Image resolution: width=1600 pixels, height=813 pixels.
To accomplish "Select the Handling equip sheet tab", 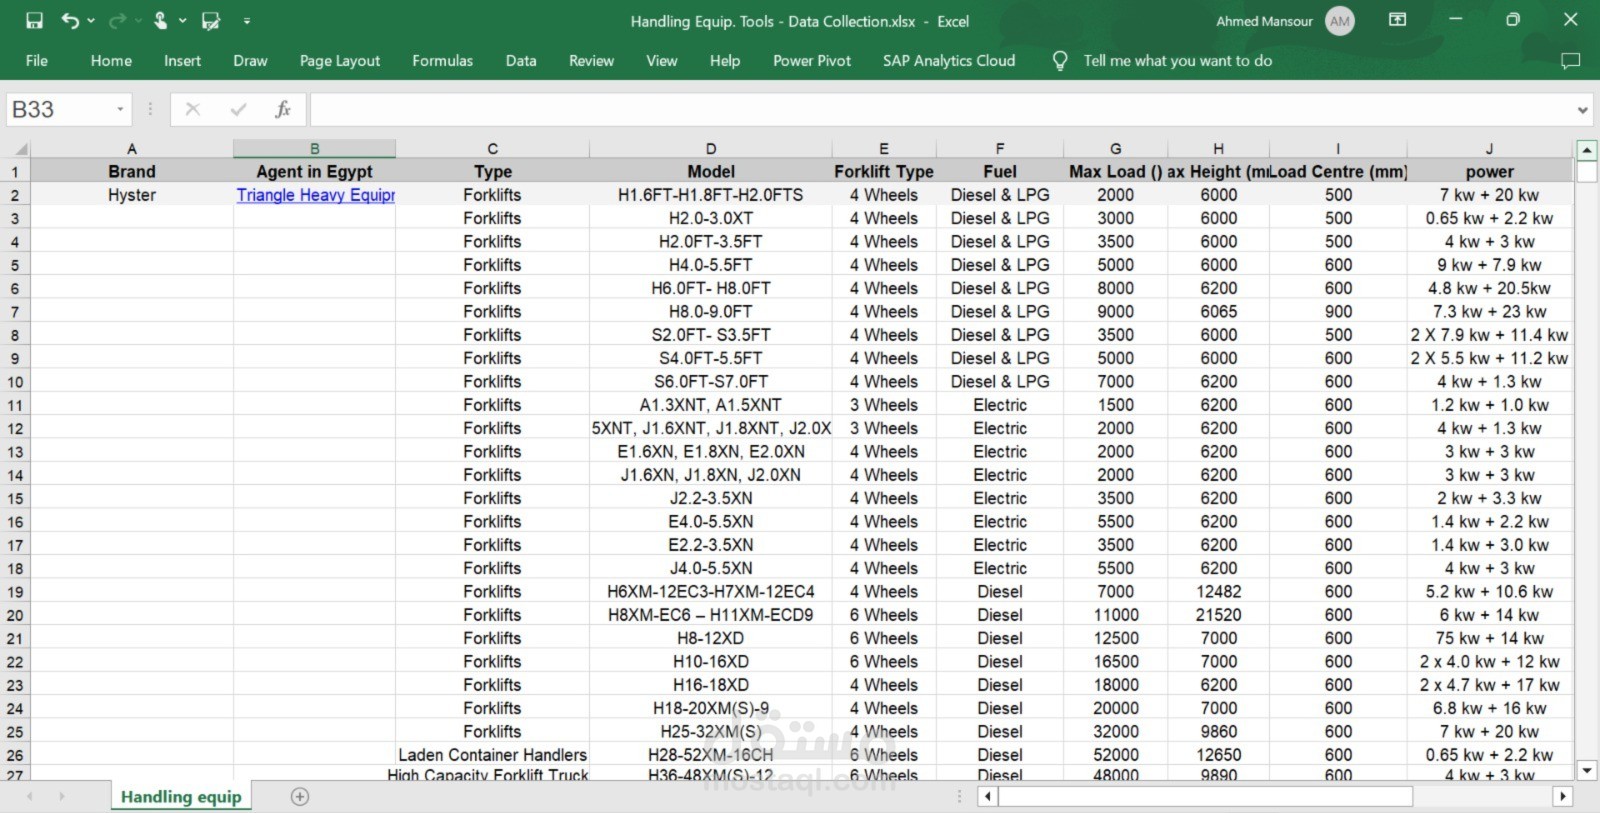I will point(181,797).
